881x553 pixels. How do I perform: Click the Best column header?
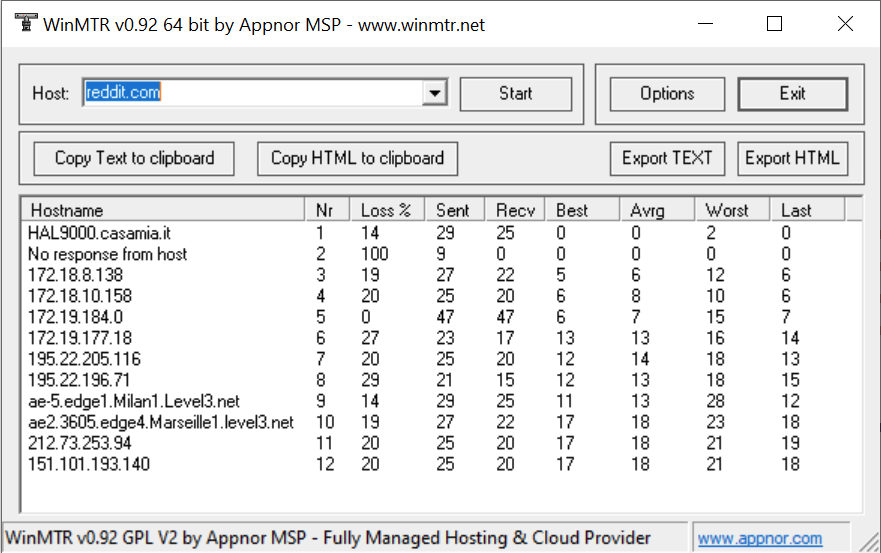[583, 210]
